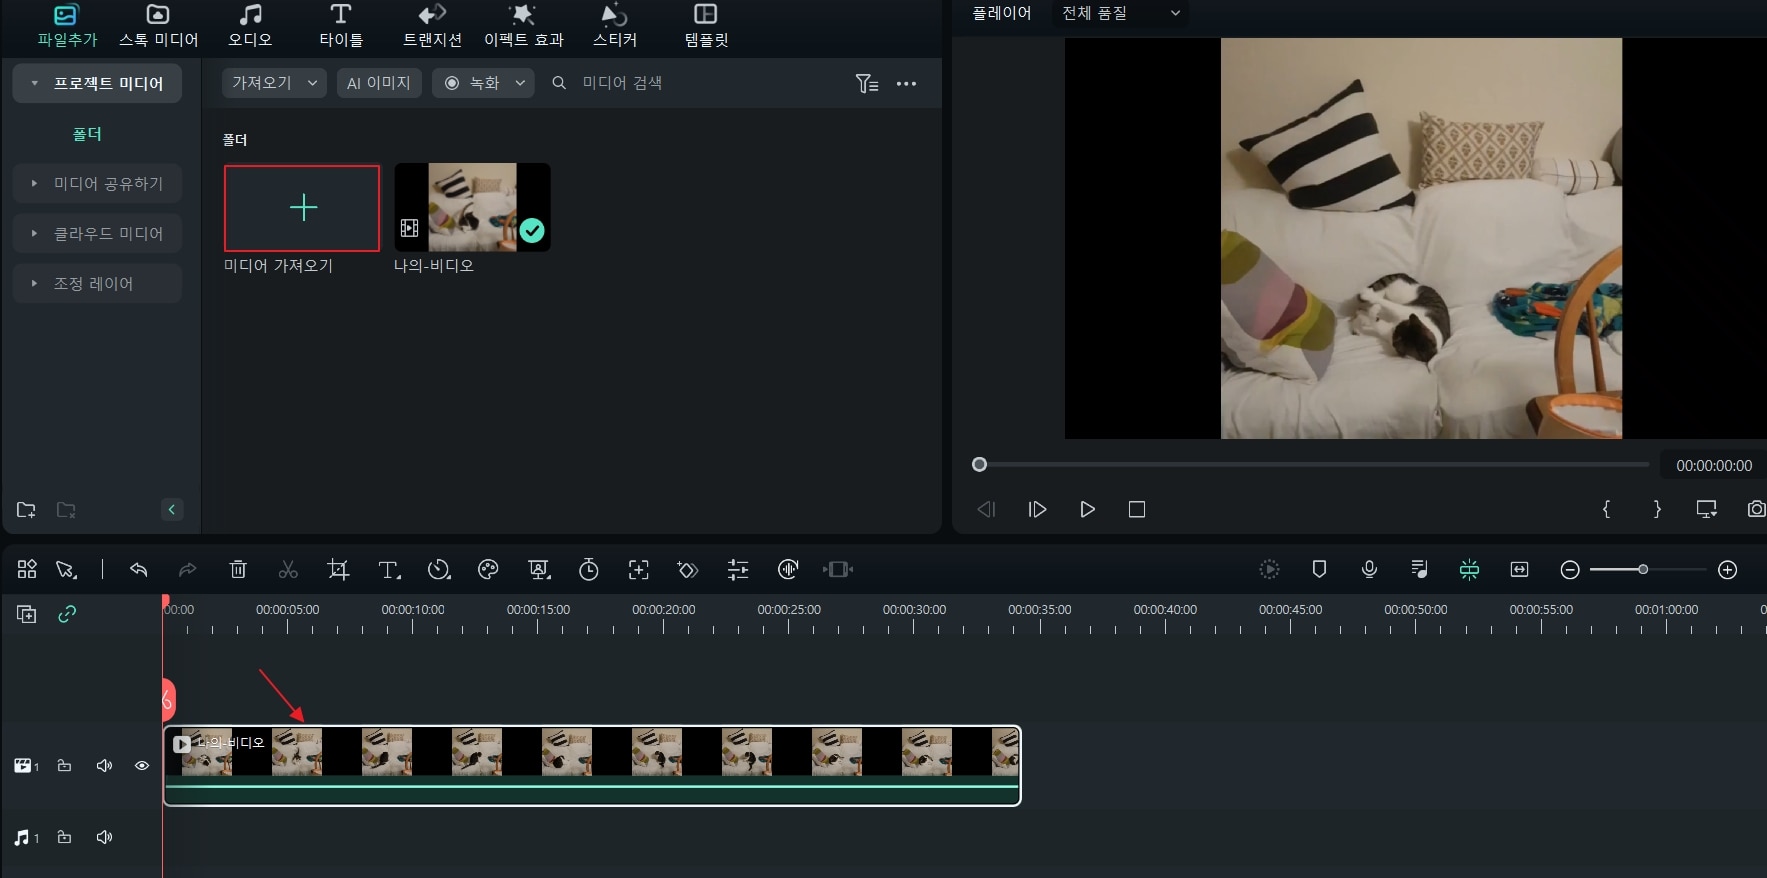The width and height of the screenshot is (1767, 878).
Task: Toggle the green snapping magnet icon on timeline toolbar
Action: [1469, 570]
